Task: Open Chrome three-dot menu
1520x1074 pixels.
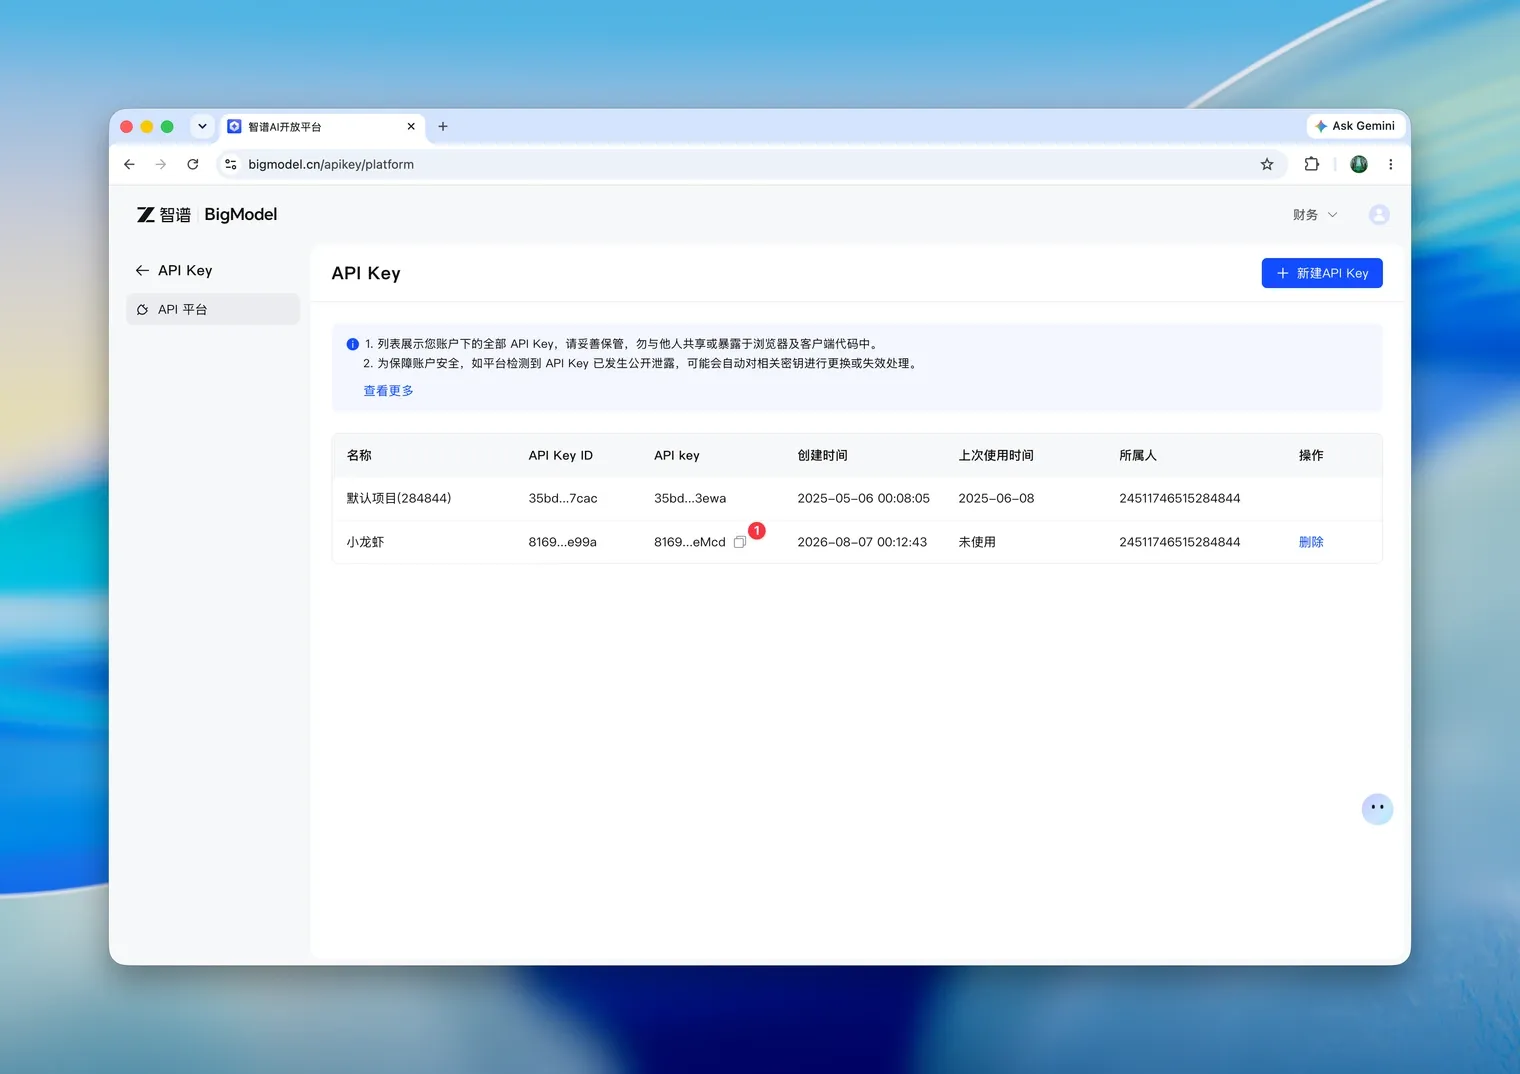Action: point(1391,164)
